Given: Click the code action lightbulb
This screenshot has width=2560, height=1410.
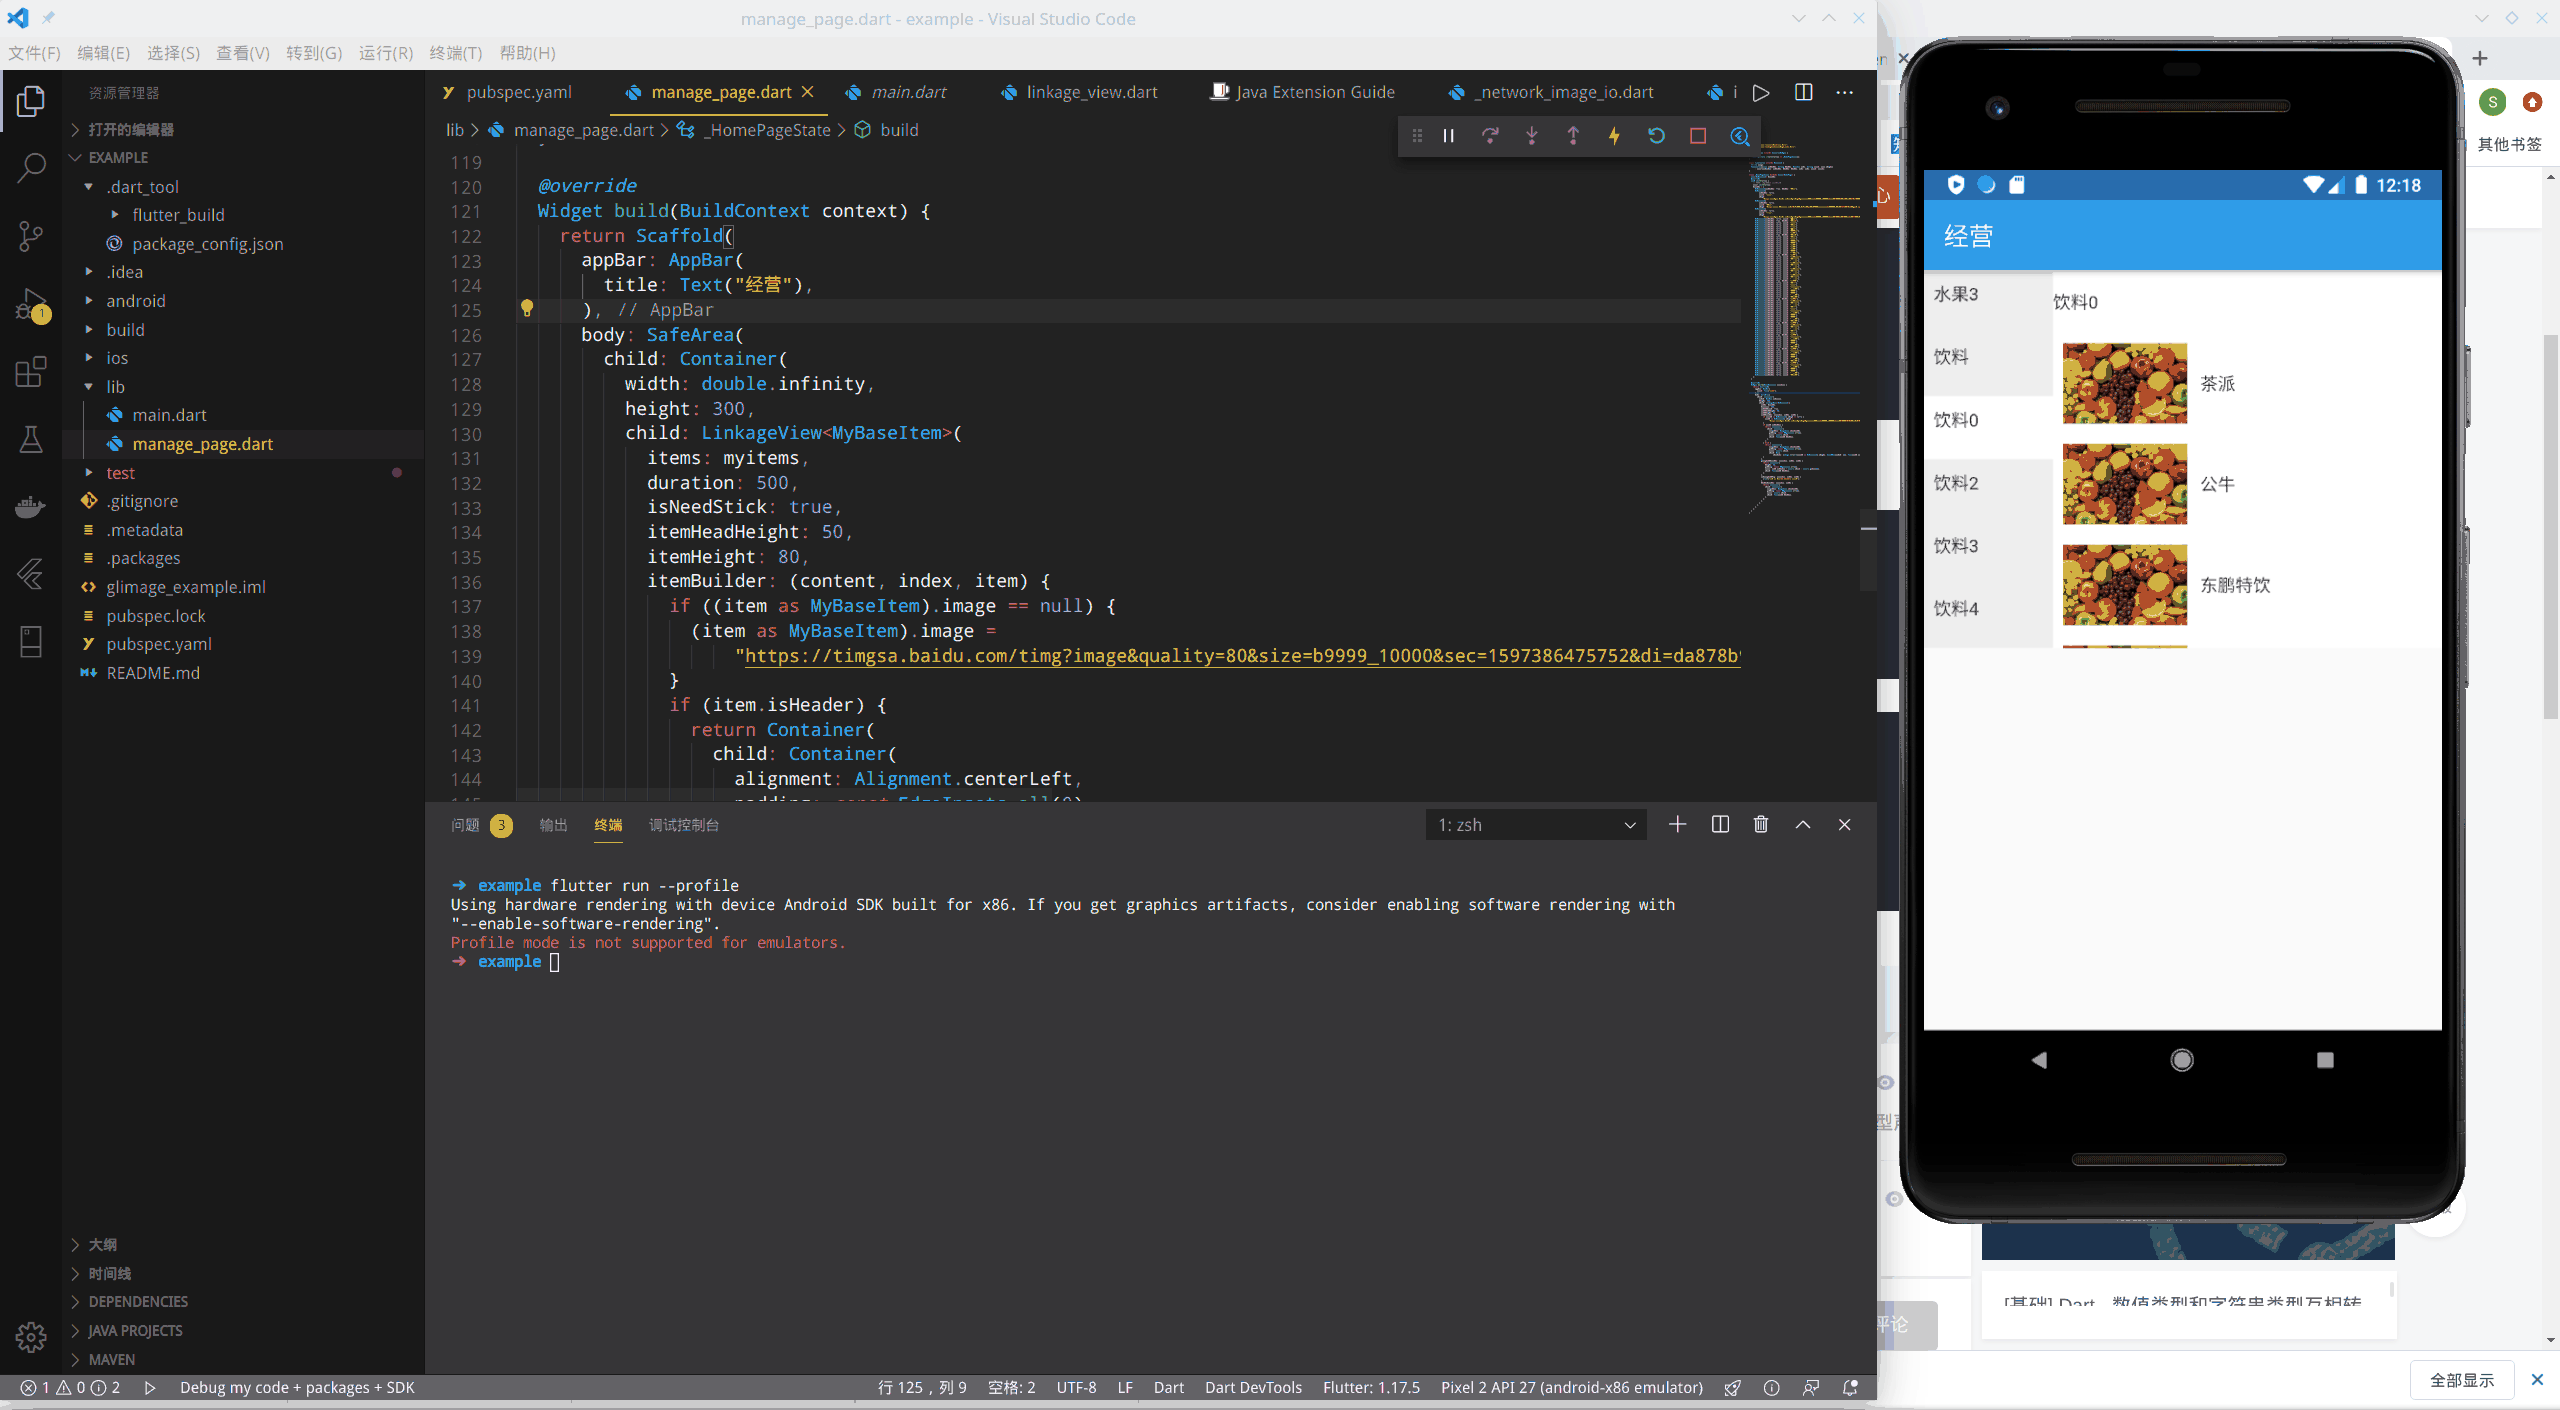Looking at the screenshot, I should [x=527, y=309].
